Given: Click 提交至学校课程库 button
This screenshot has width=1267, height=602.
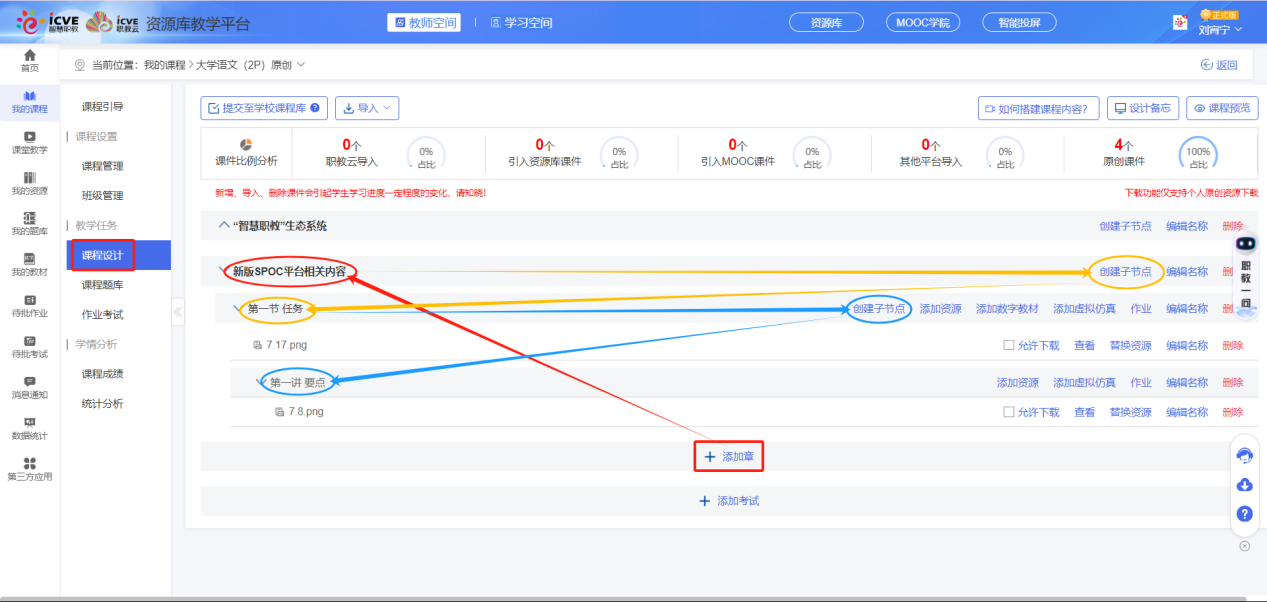Looking at the screenshot, I should pyautogui.click(x=264, y=108).
